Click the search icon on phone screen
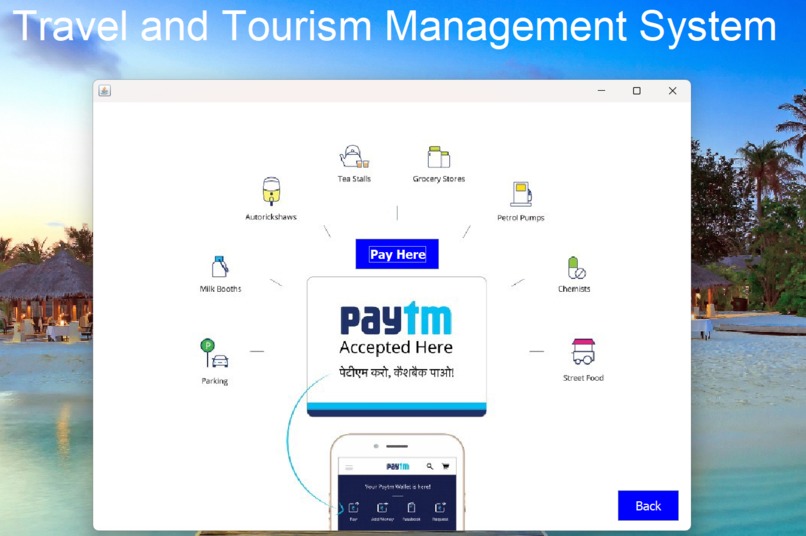Viewport: 806px width, 536px height. (x=430, y=467)
